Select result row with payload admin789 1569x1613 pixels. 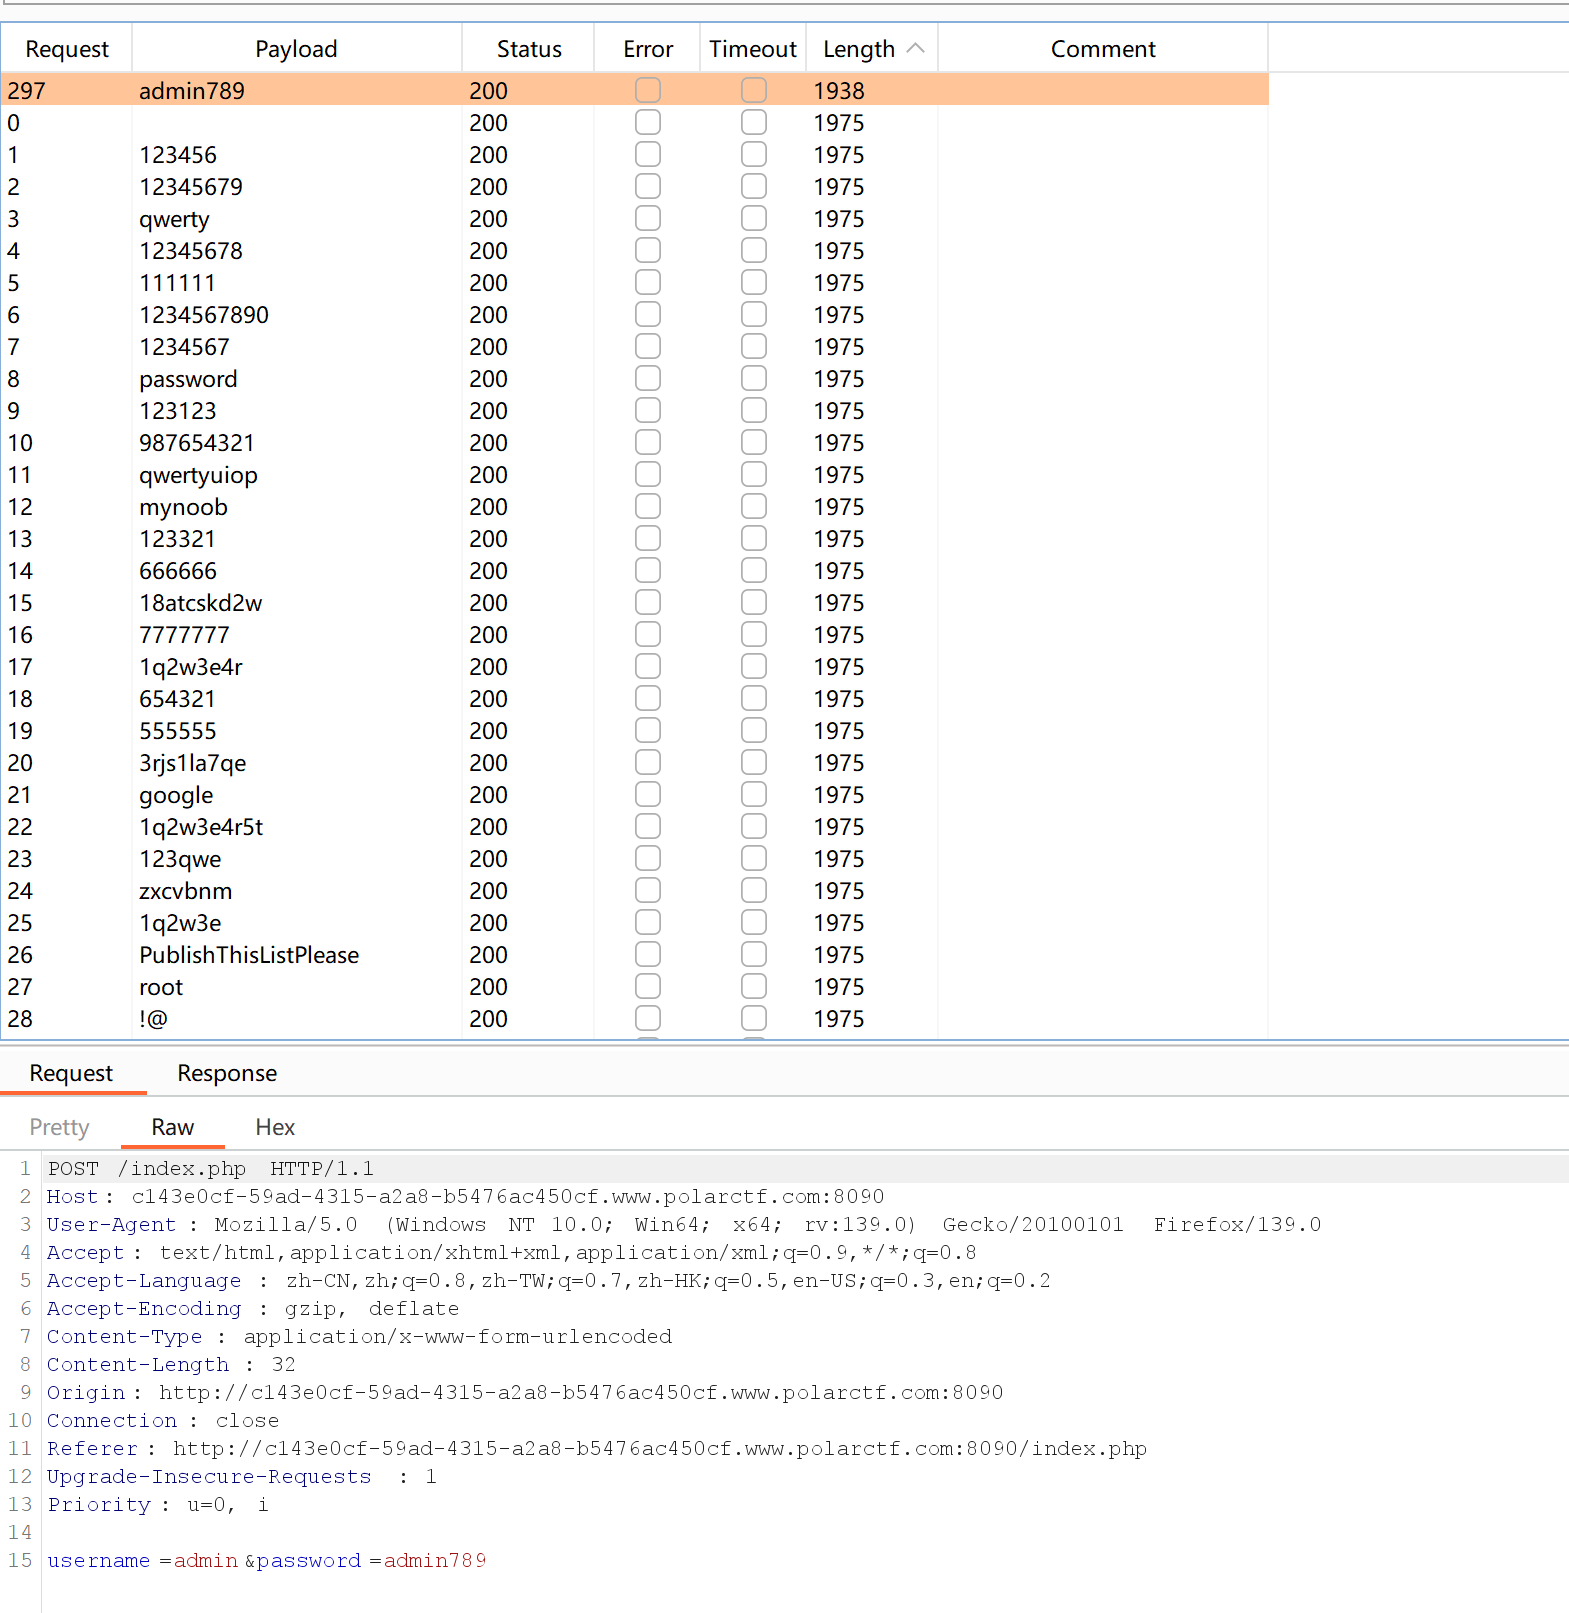(x=634, y=90)
